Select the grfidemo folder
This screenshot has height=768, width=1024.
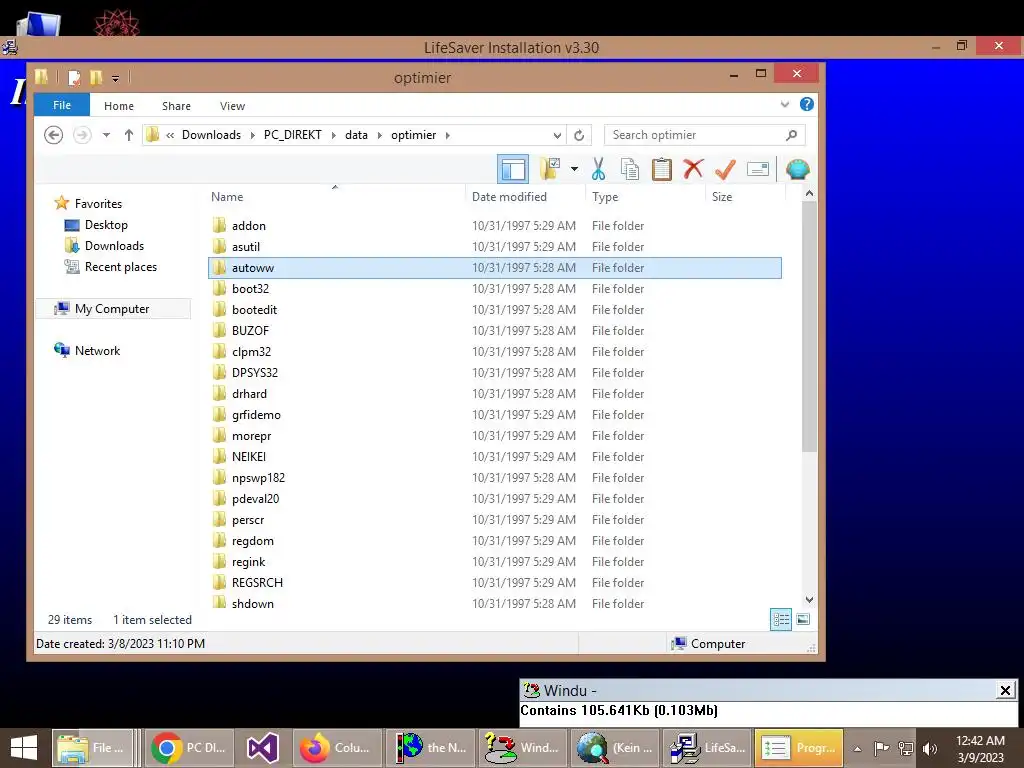(495, 415)
